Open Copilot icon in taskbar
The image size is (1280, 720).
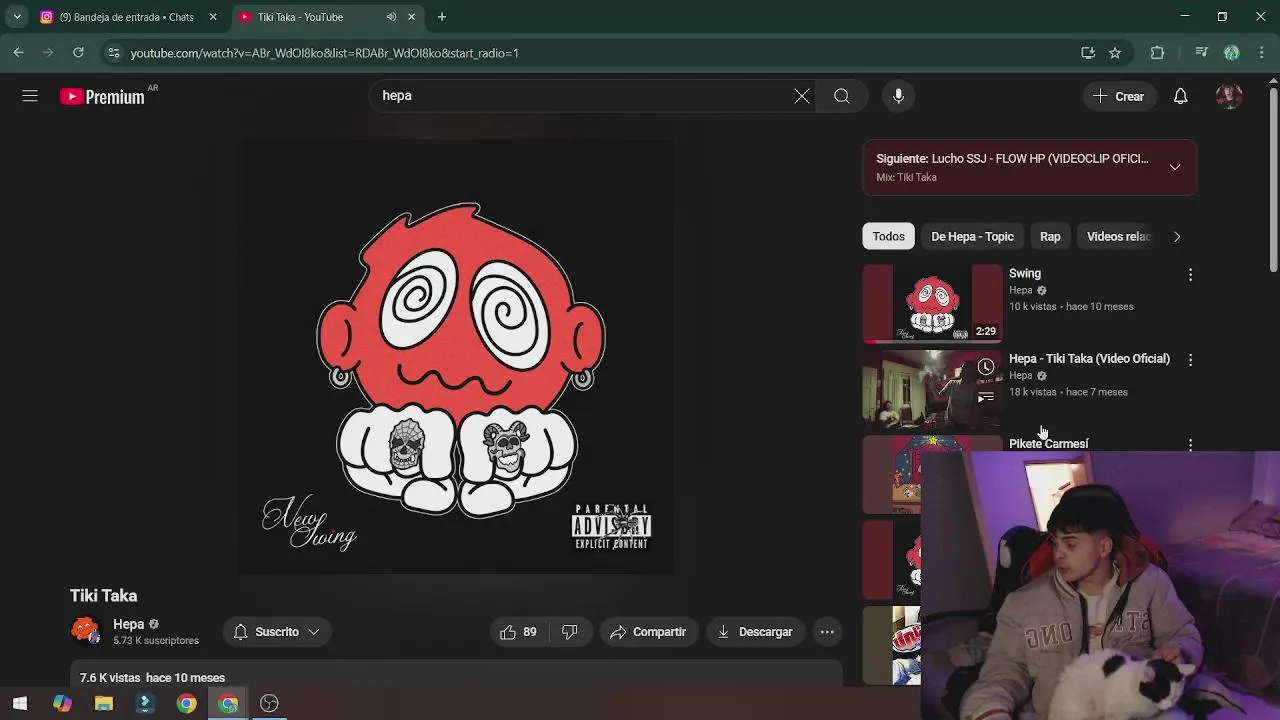(x=62, y=703)
